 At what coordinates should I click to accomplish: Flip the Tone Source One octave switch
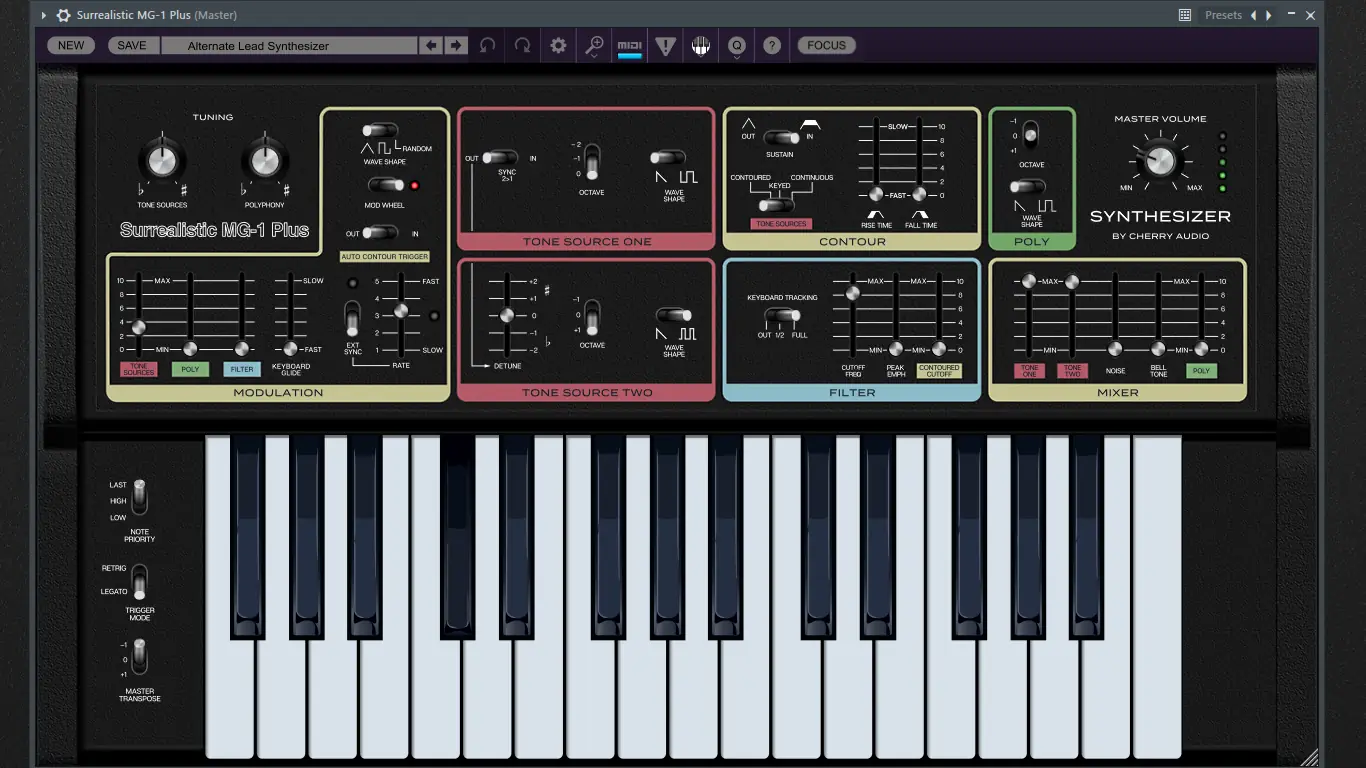tap(592, 162)
